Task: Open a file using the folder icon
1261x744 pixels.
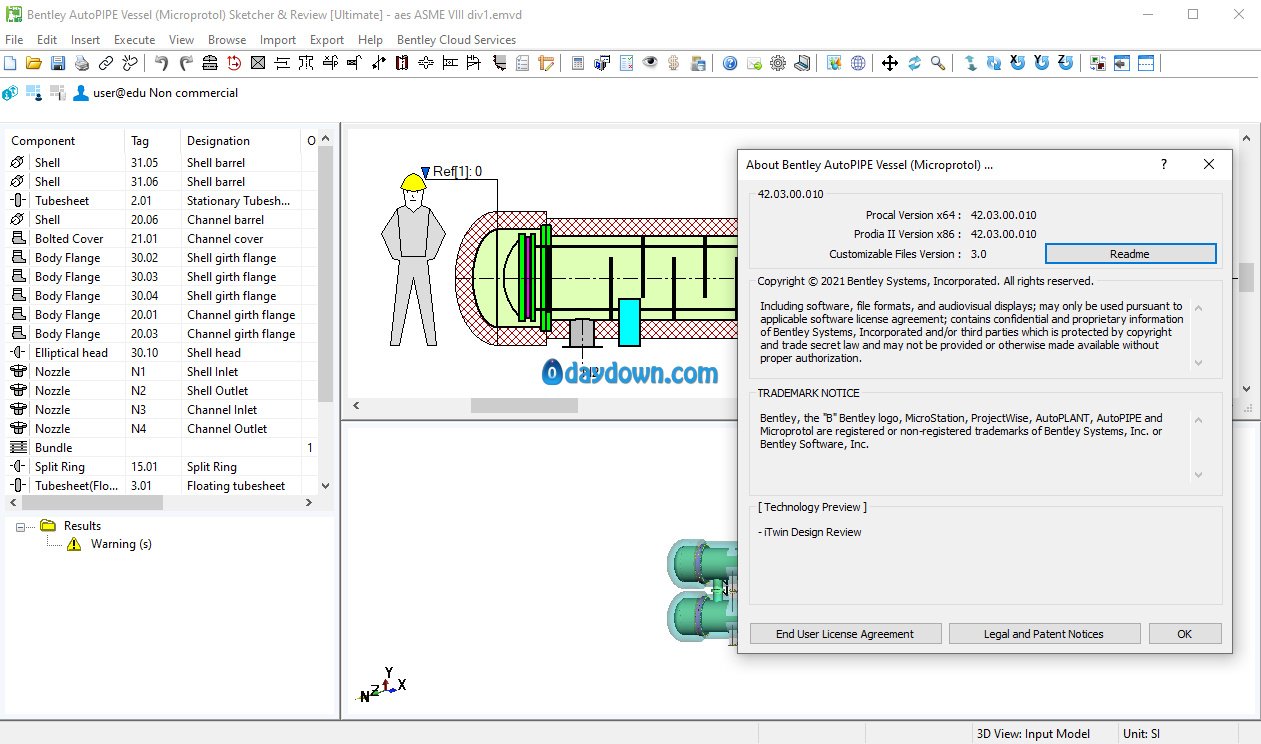Action: pyautogui.click(x=34, y=63)
